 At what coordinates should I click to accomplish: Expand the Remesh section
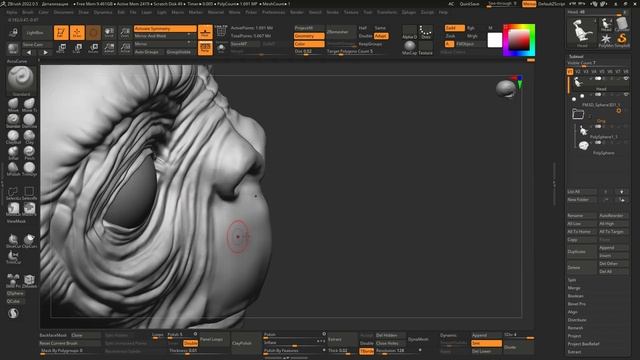coord(576,328)
